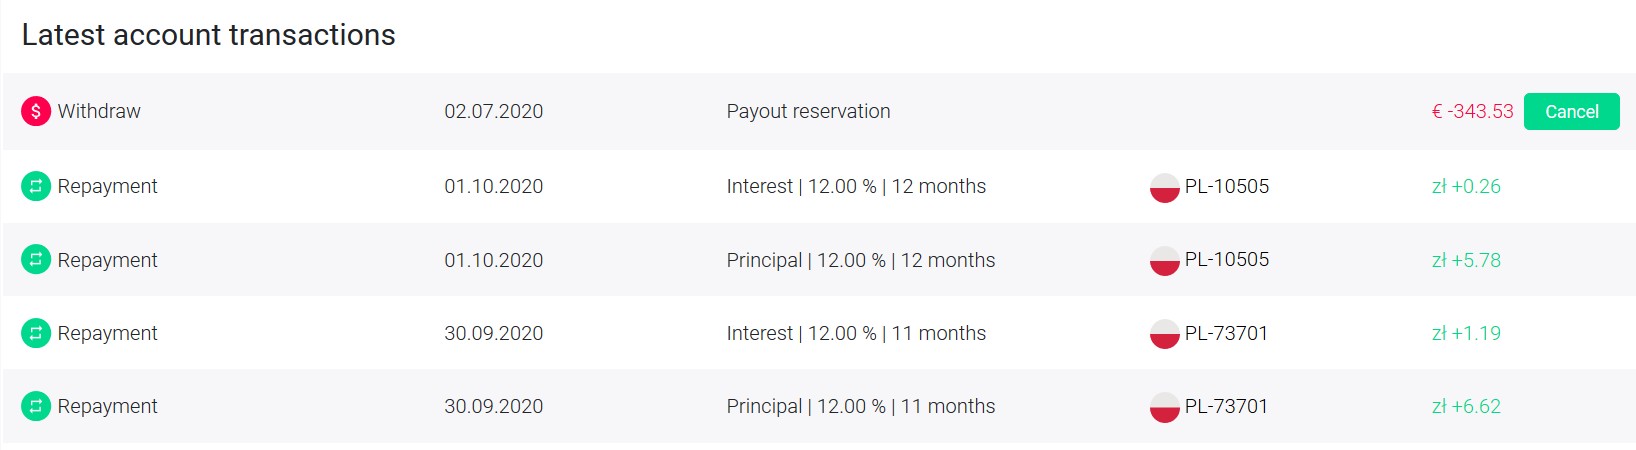The width and height of the screenshot is (1636, 450).
Task: Select the Withdraw transaction label
Action: click(x=99, y=111)
